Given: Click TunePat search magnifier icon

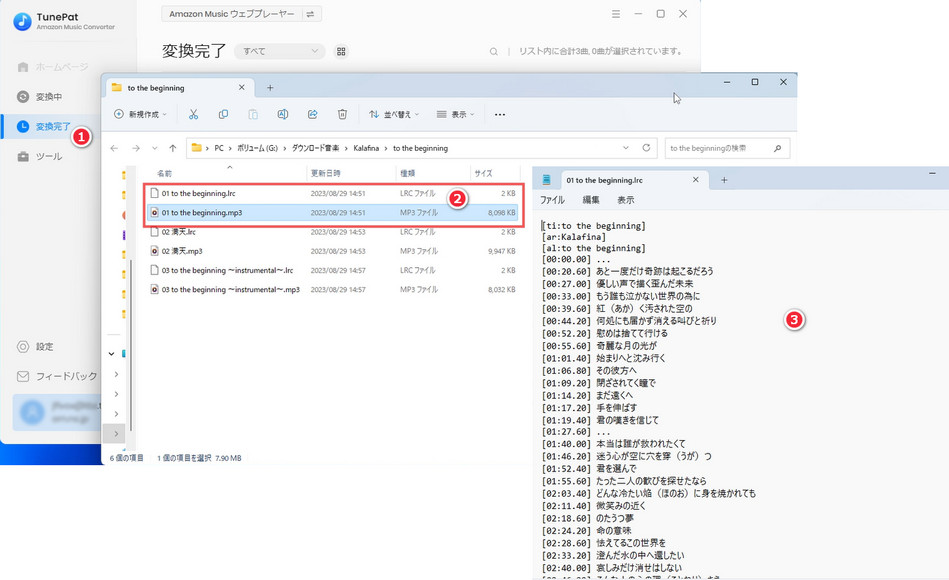Looking at the screenshot, I should [494, 51].
